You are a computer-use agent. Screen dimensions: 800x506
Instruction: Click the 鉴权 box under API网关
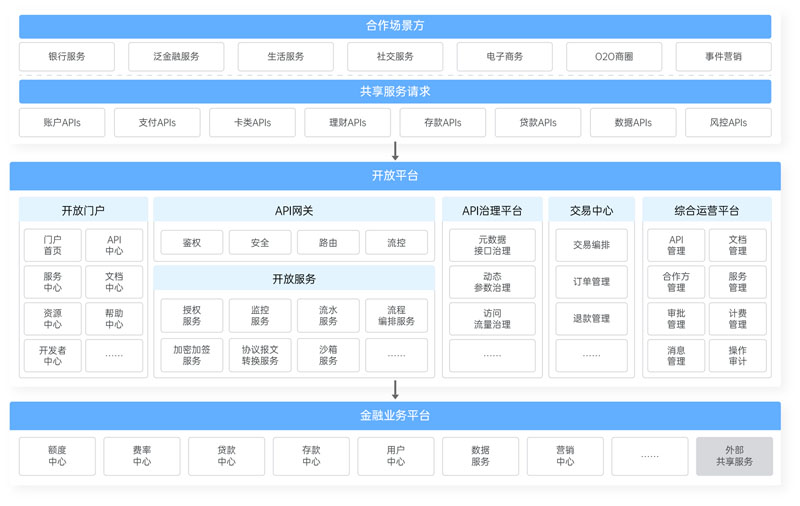(x=192, y=243)
